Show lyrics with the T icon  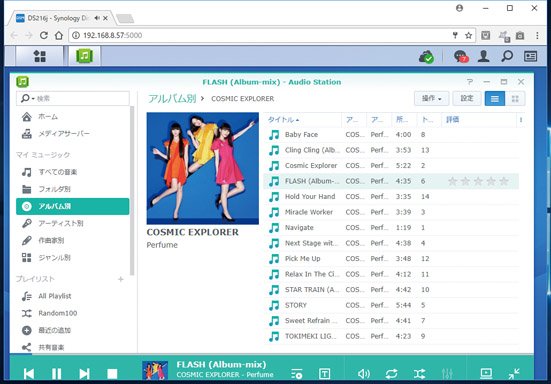pos(324,374)
